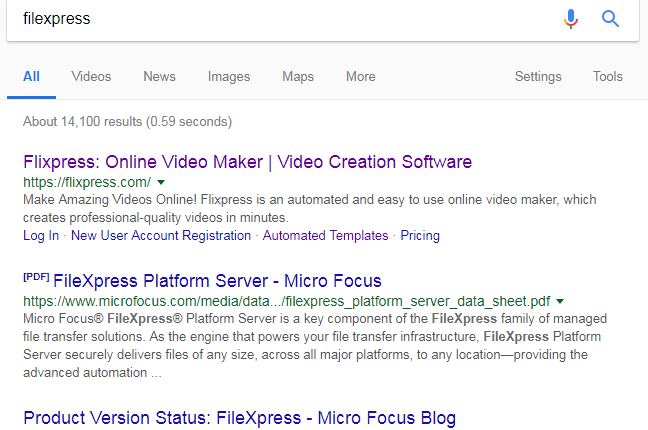Open the Maps tab
648x430 pixels.
[298, 76]
